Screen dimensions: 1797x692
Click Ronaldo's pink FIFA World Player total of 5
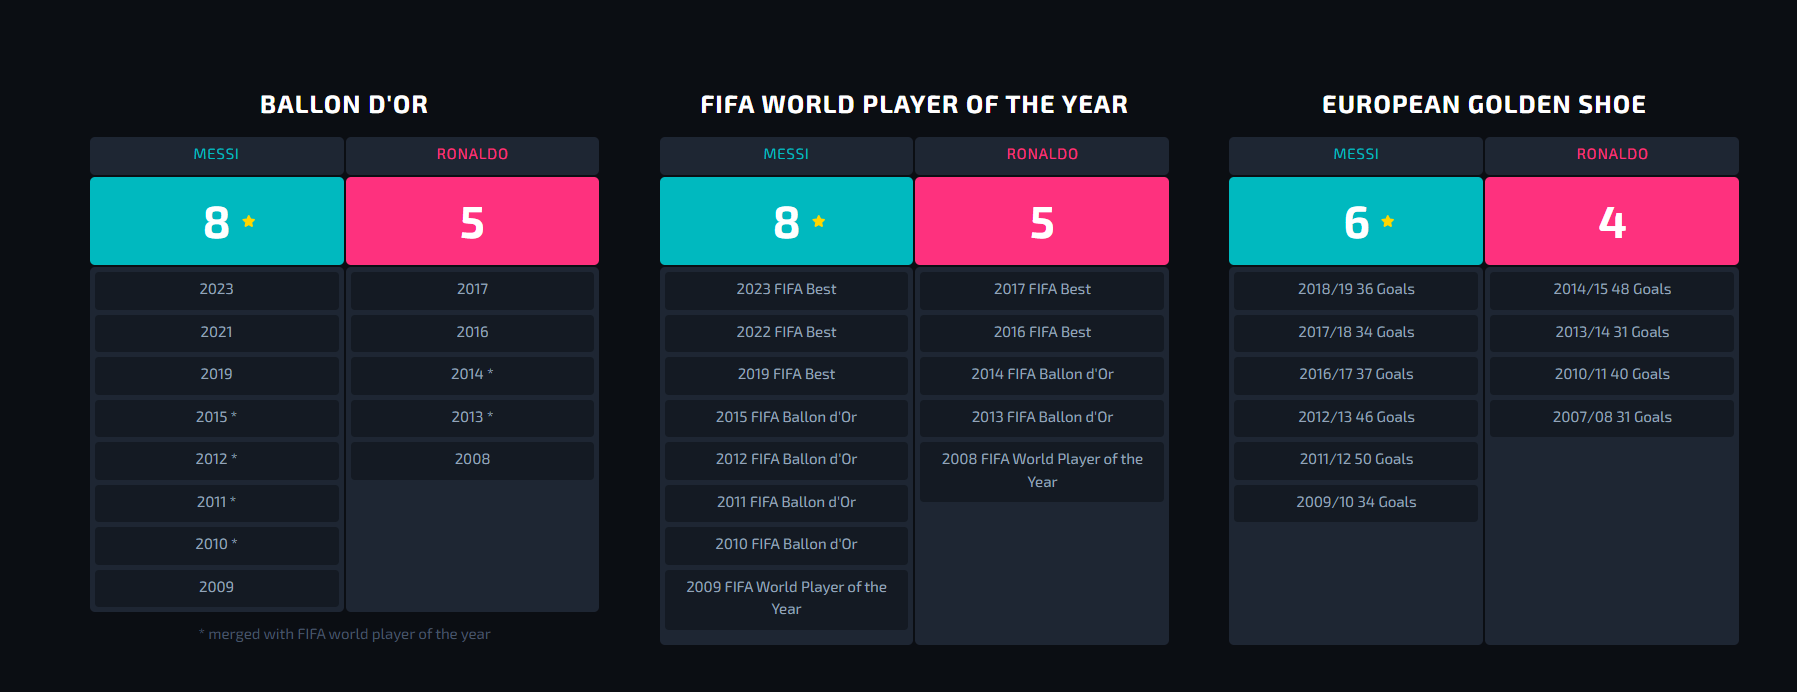pos(1042,221)
